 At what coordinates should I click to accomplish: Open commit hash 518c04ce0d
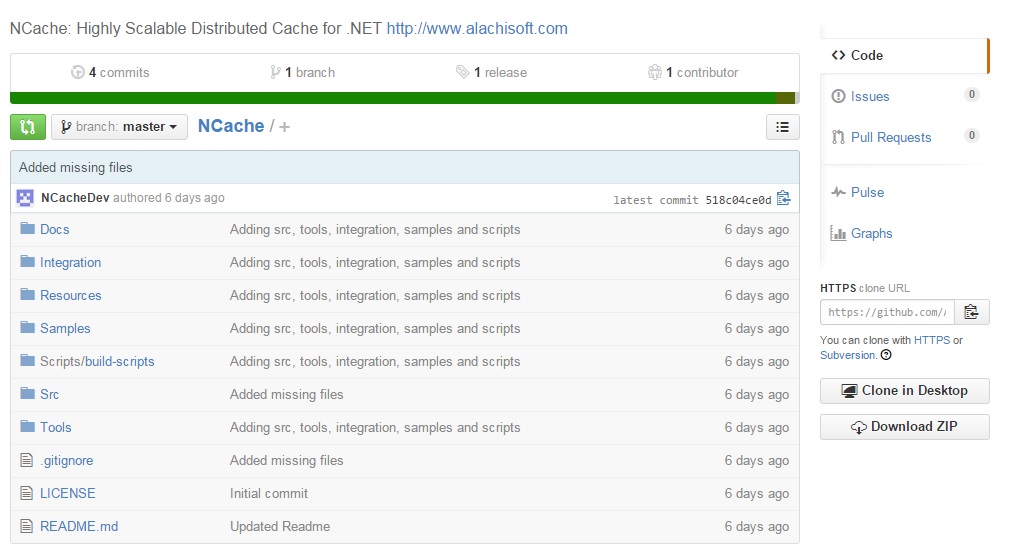[x=738, y=200]
